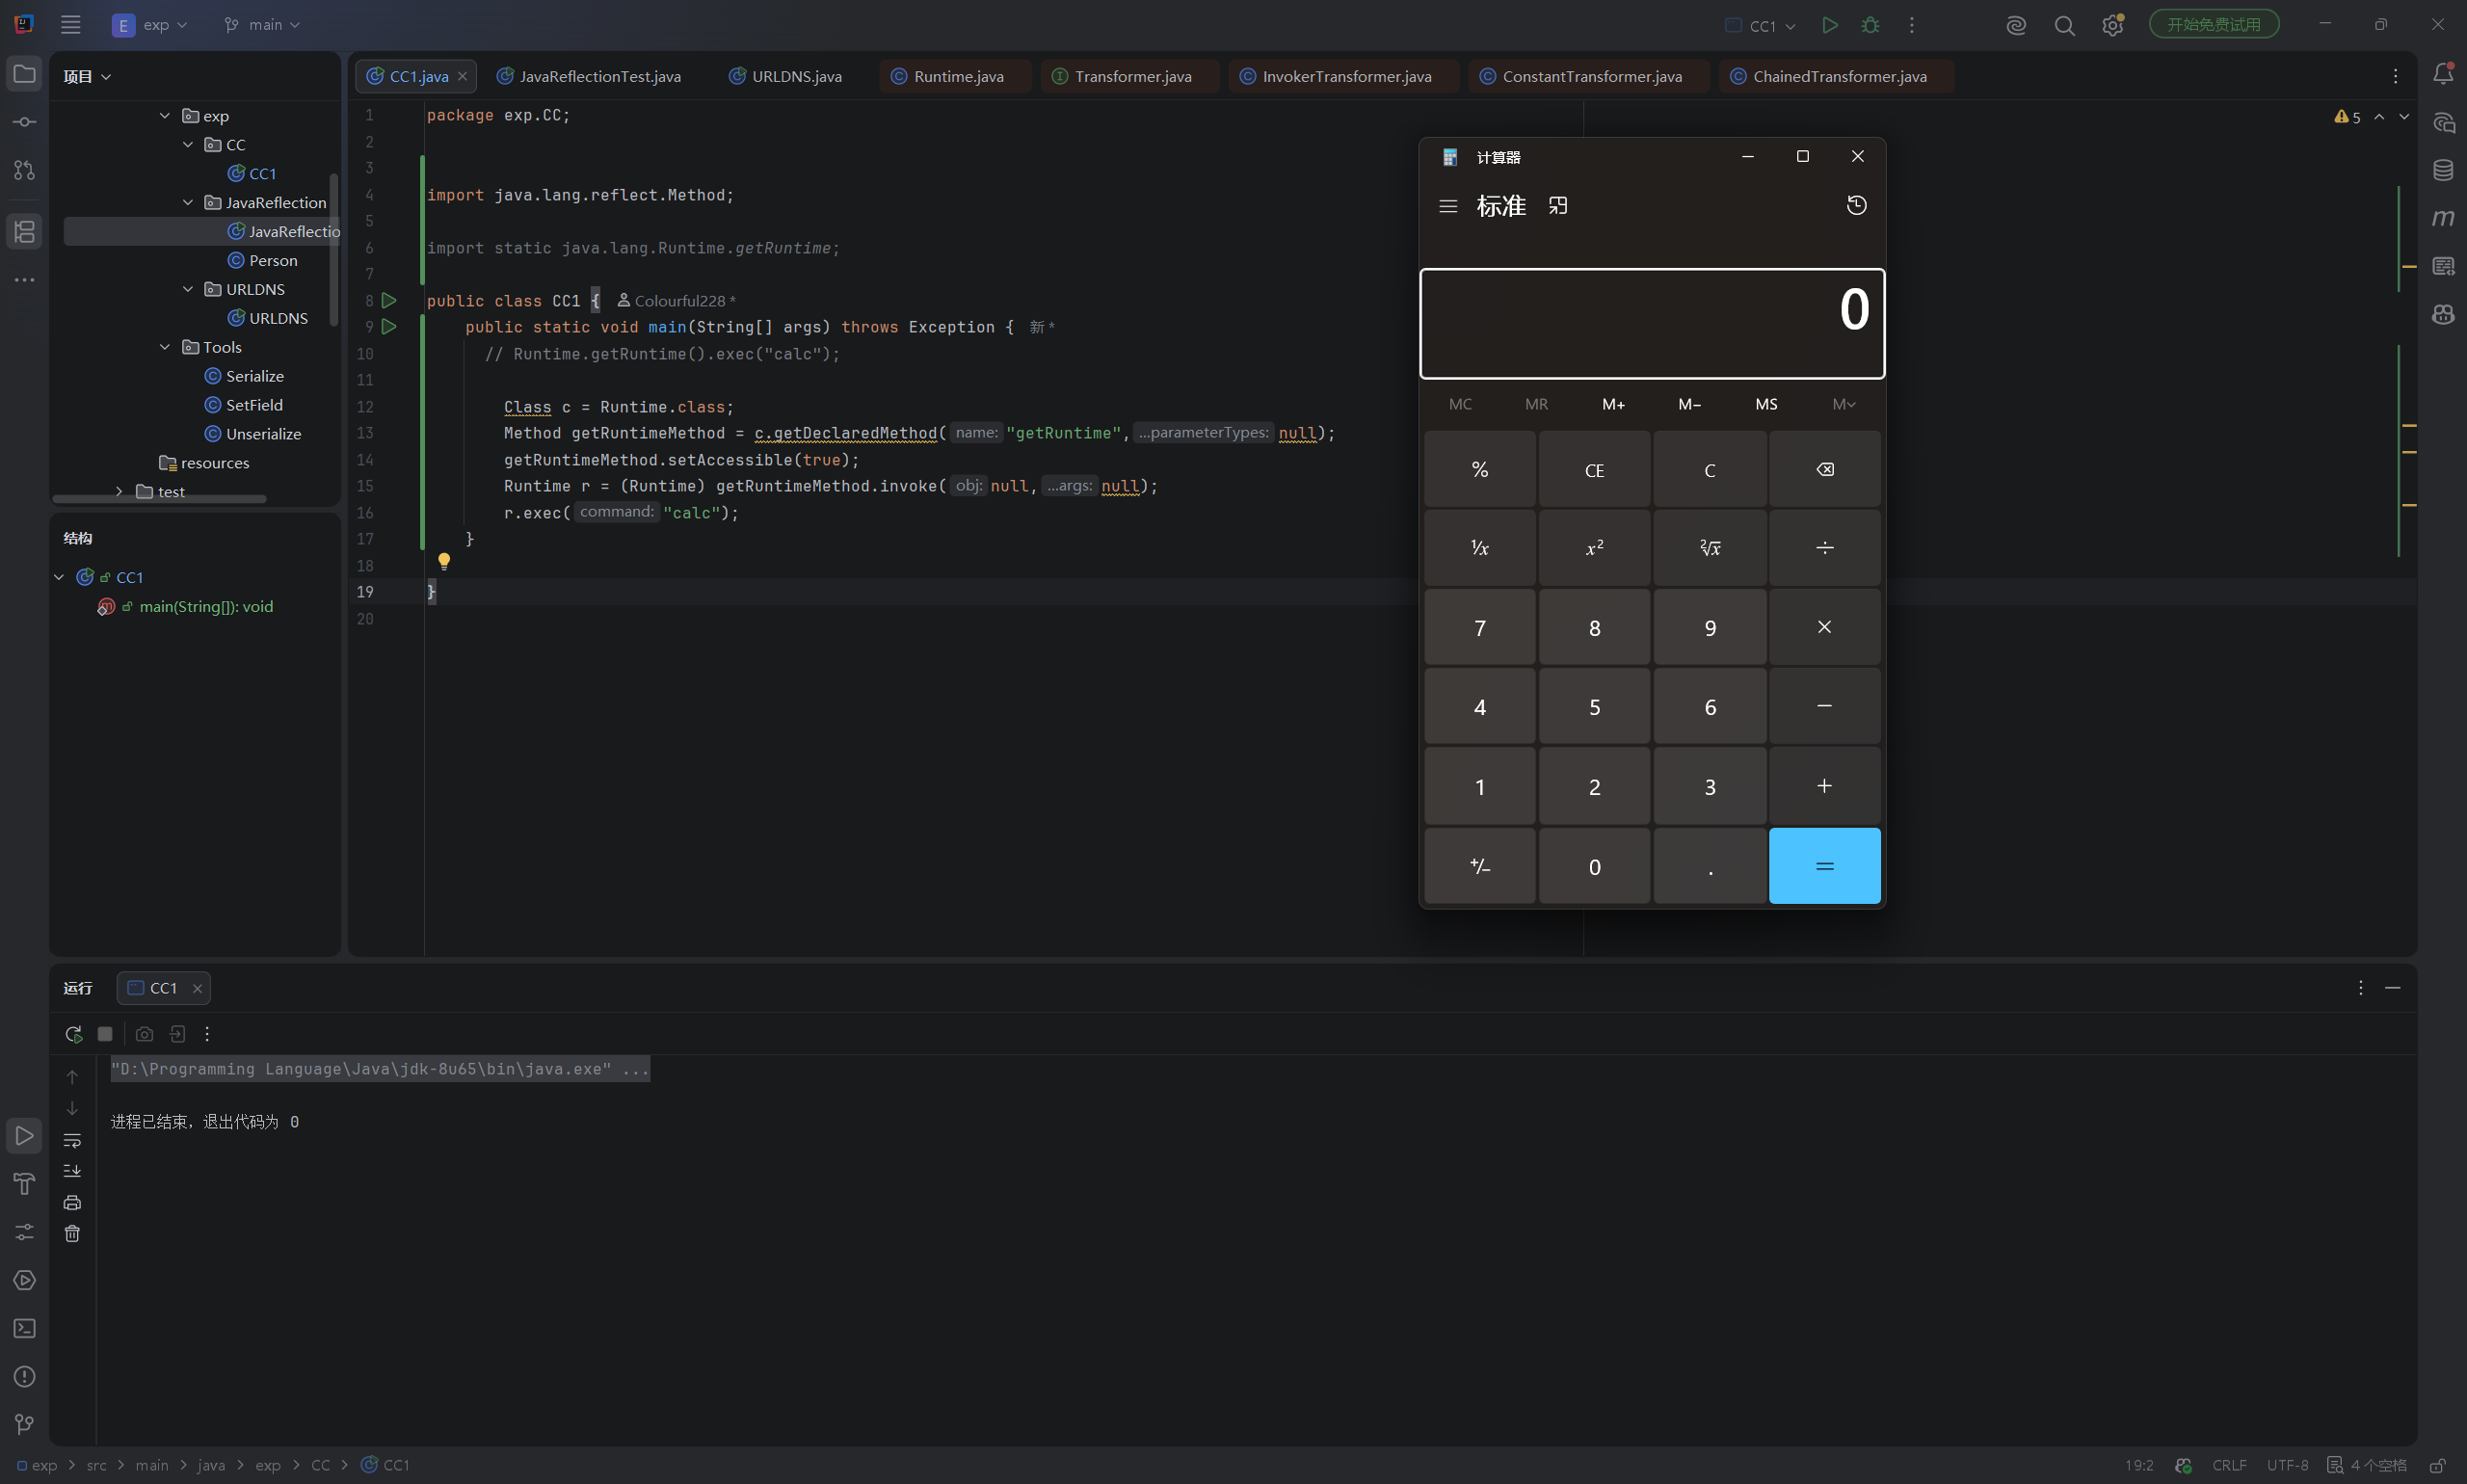The width and height of the screenshot is (2467, 1484).
Task: Open the Problems tool window icon
Action: pyautogui.click(x=24, y=1377)
